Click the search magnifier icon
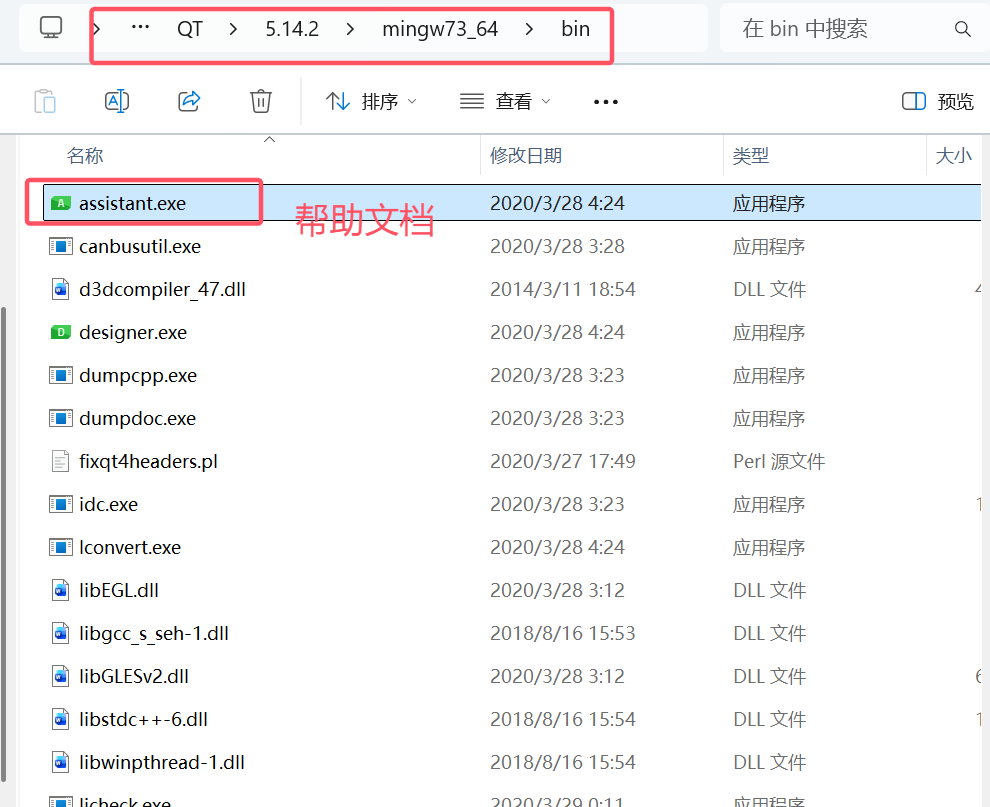 point(962,29)
